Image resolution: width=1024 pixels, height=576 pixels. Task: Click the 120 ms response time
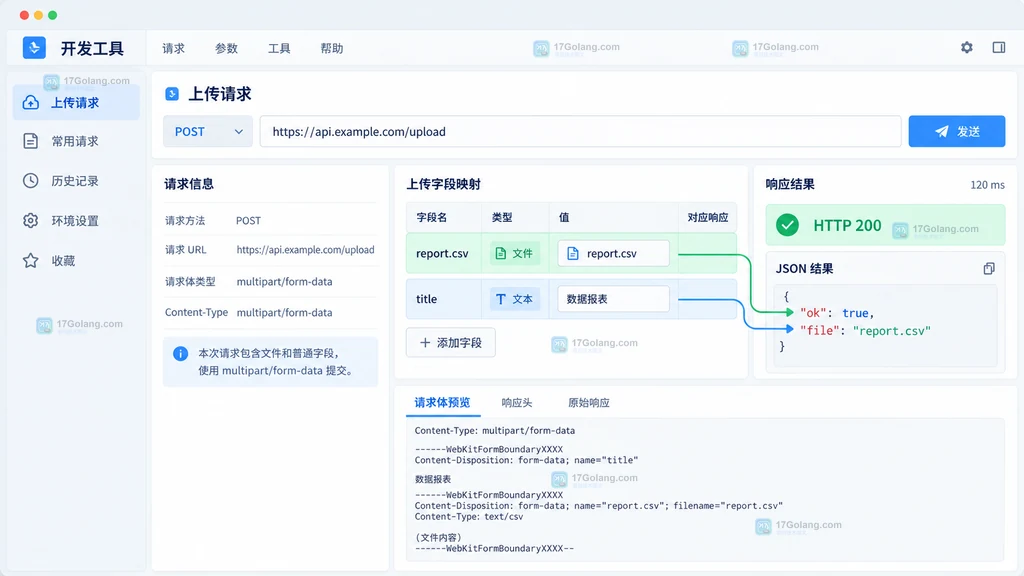987,185
